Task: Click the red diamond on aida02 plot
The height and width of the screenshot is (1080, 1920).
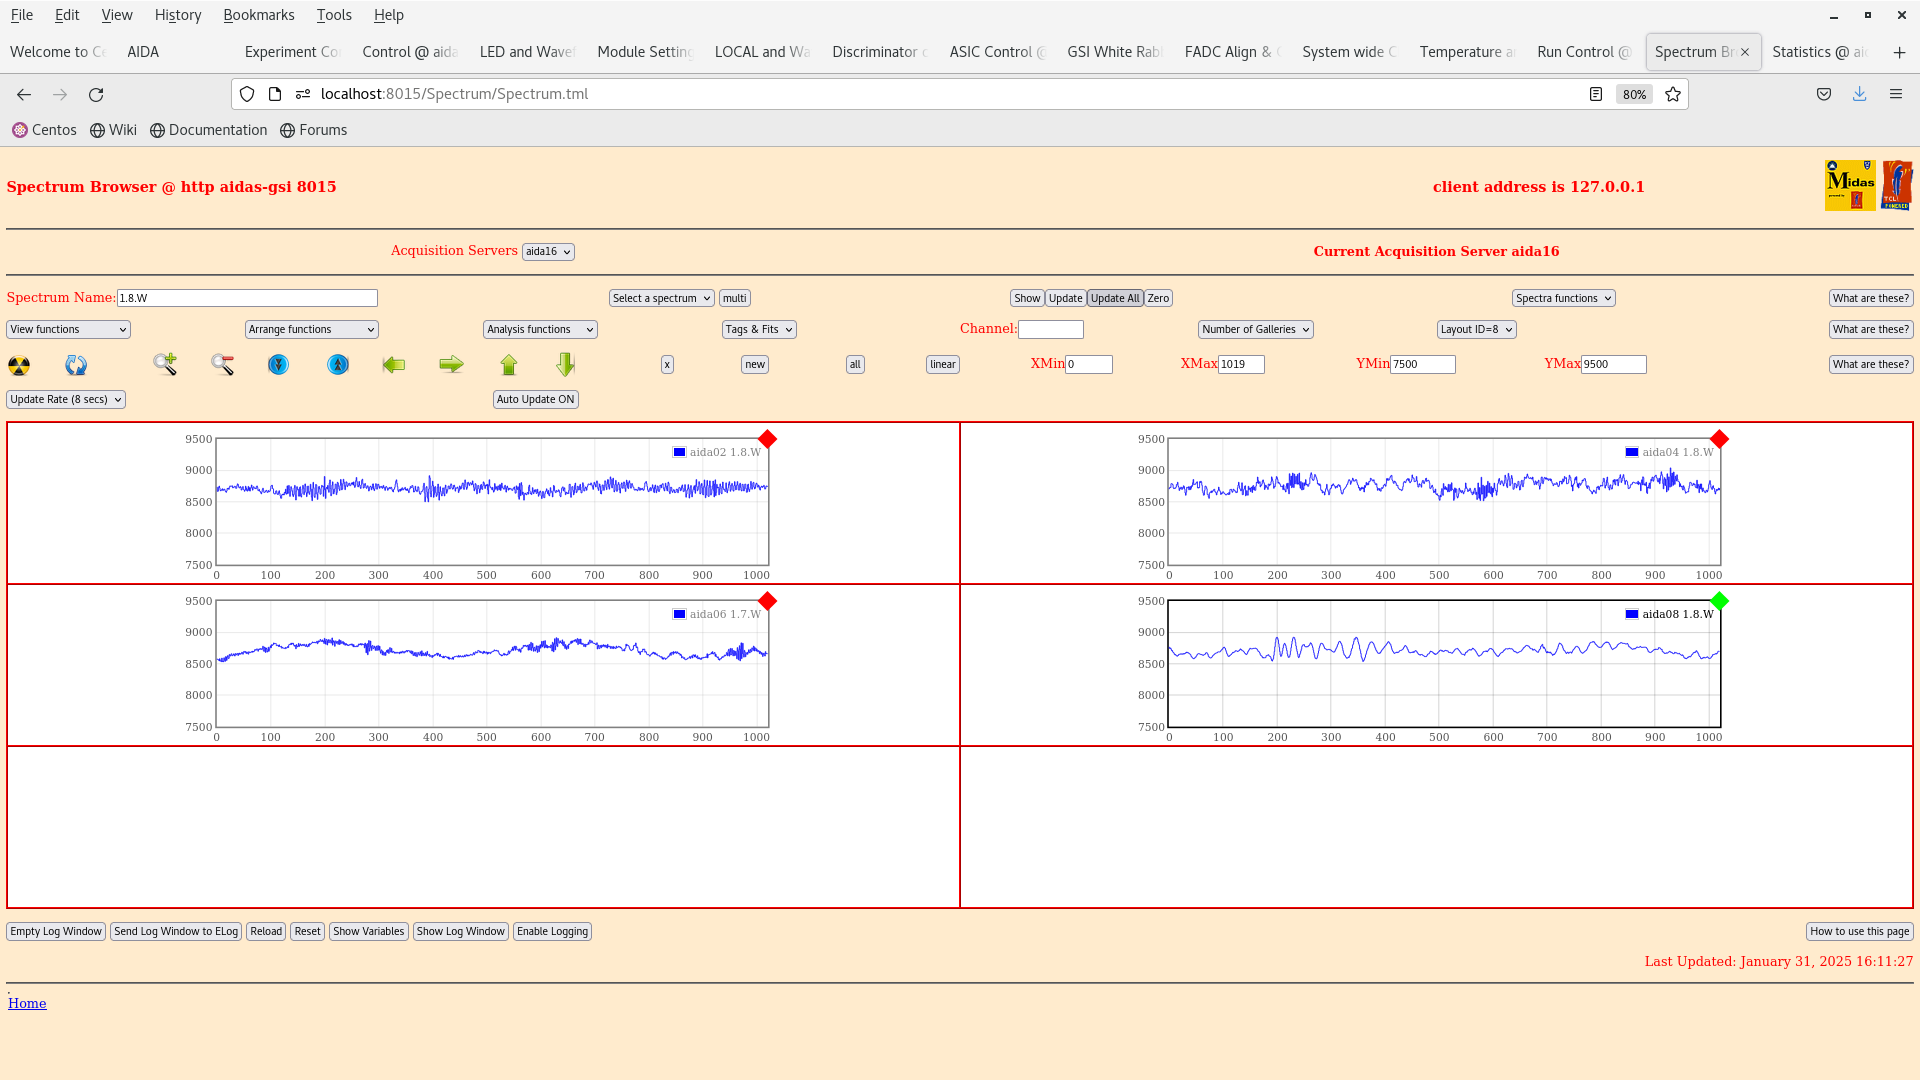Action: [x=767, y=439]
